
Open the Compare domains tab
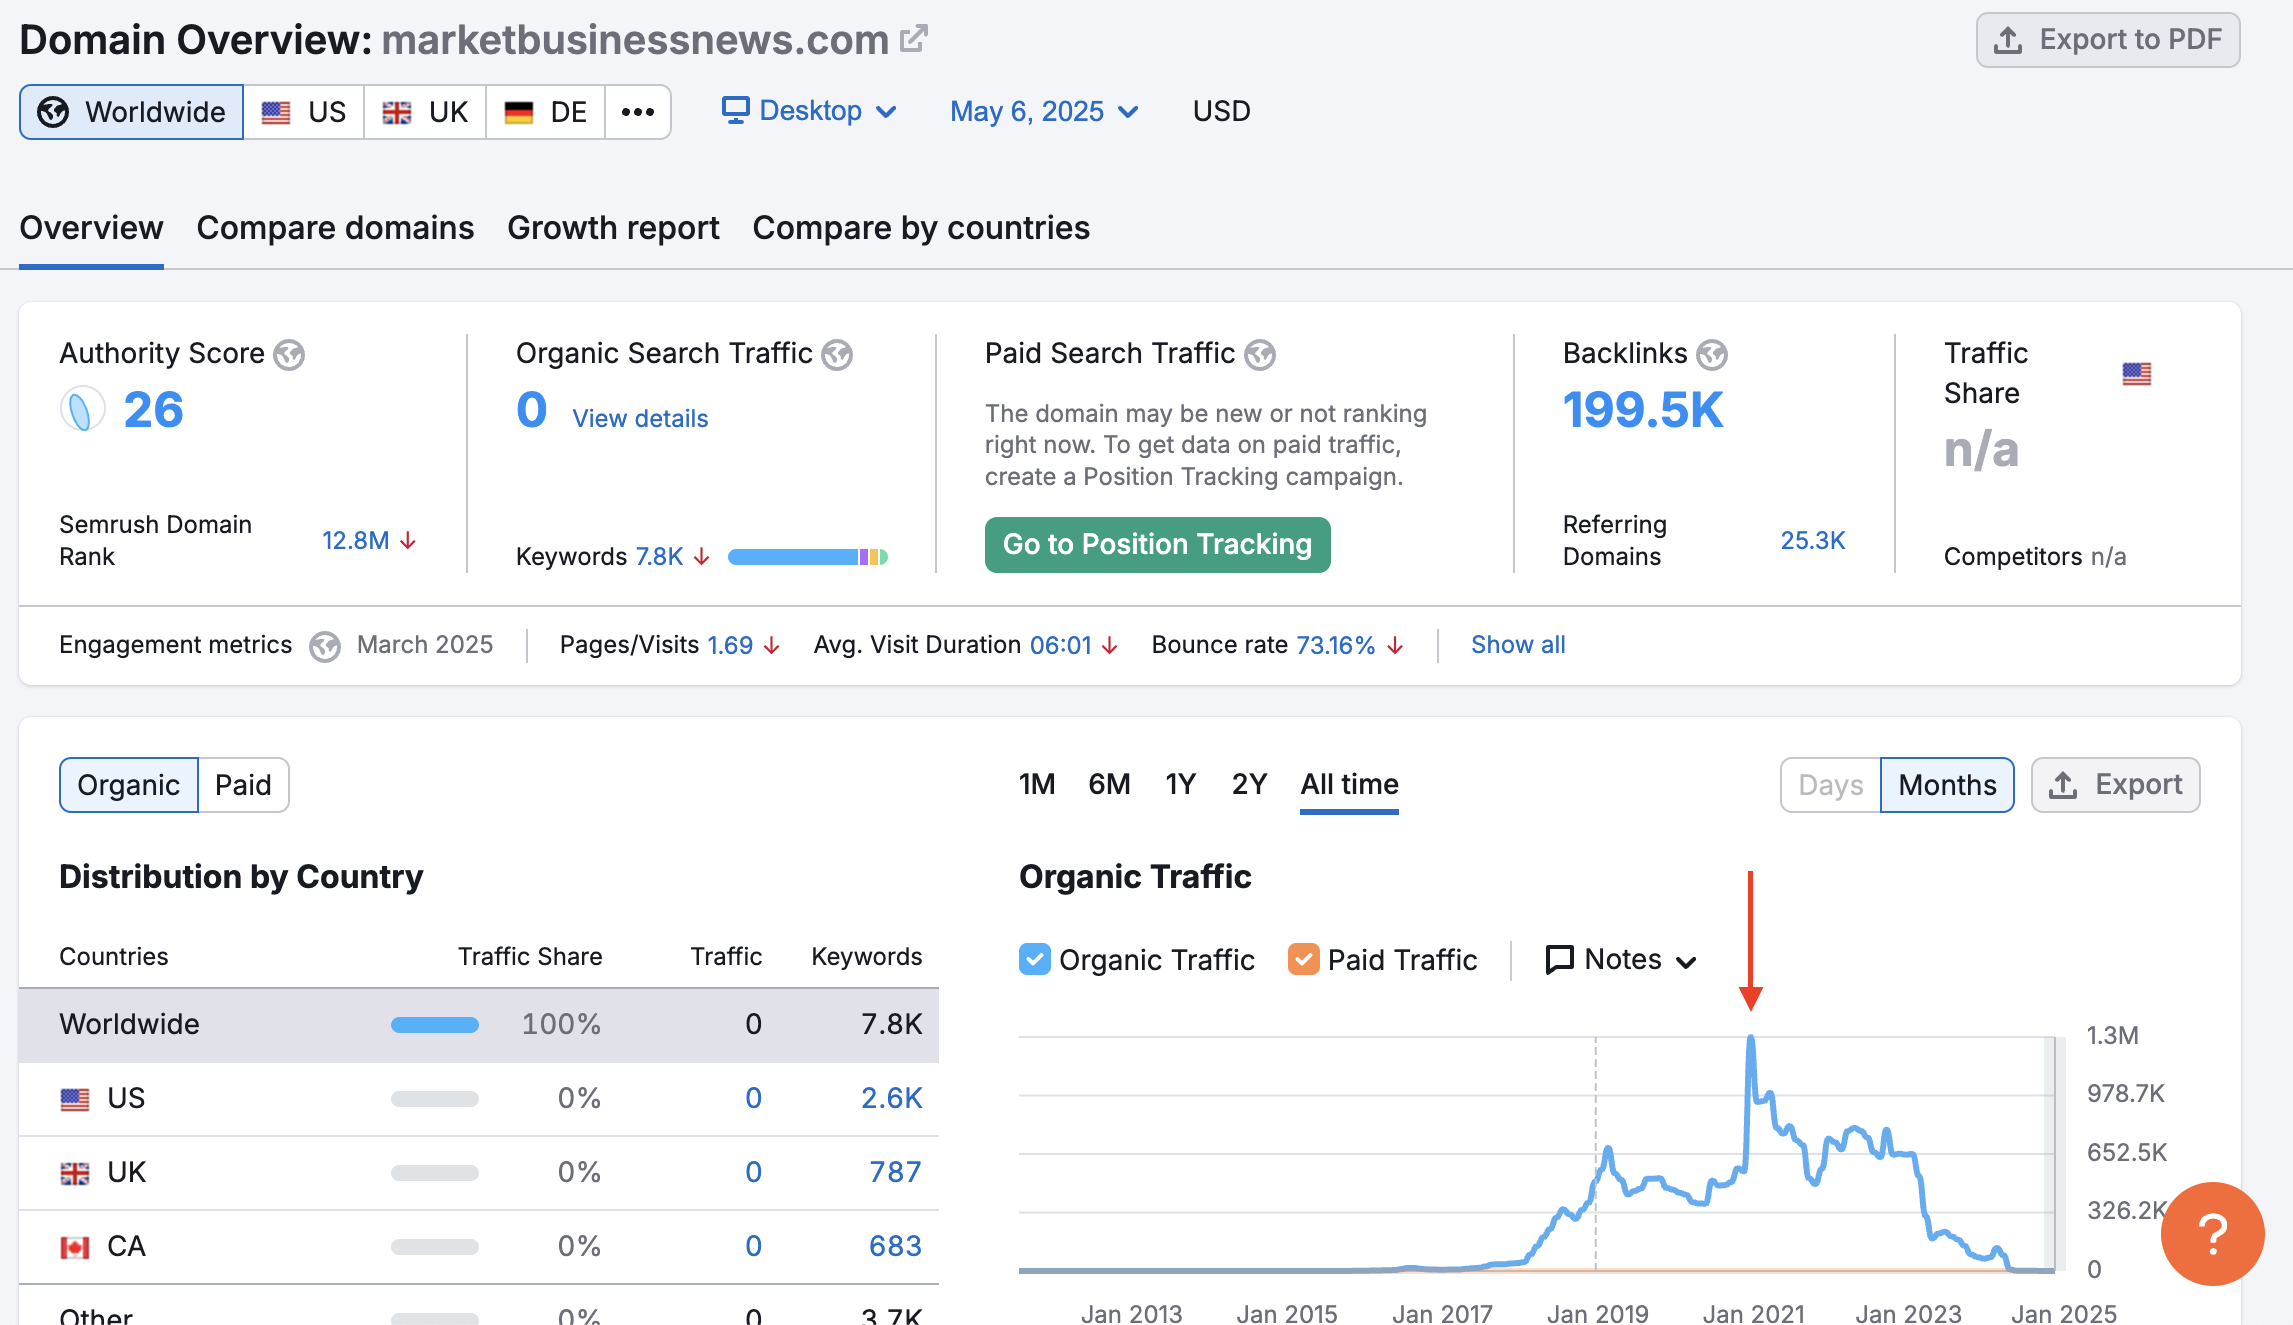point(335,228)
